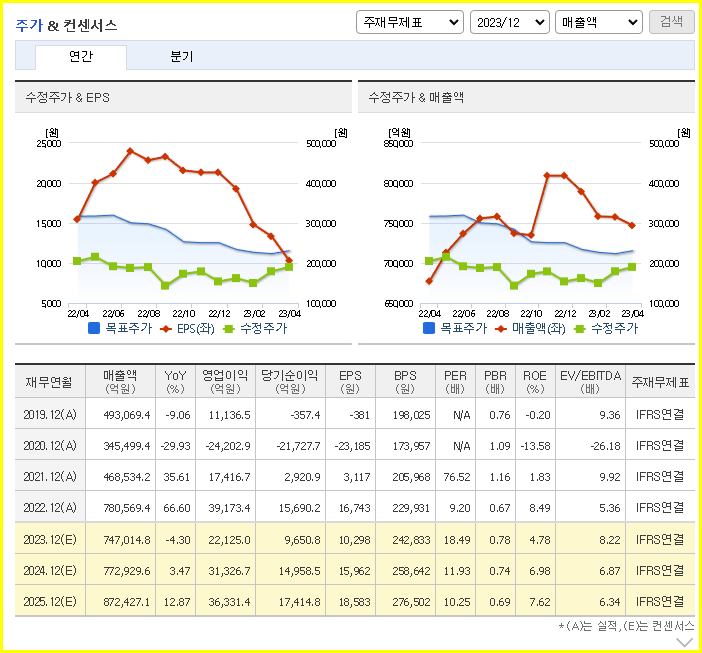Click revenue value 780,569.4
The height and width of the screenshot is (653, 702).
pos(127,508)
